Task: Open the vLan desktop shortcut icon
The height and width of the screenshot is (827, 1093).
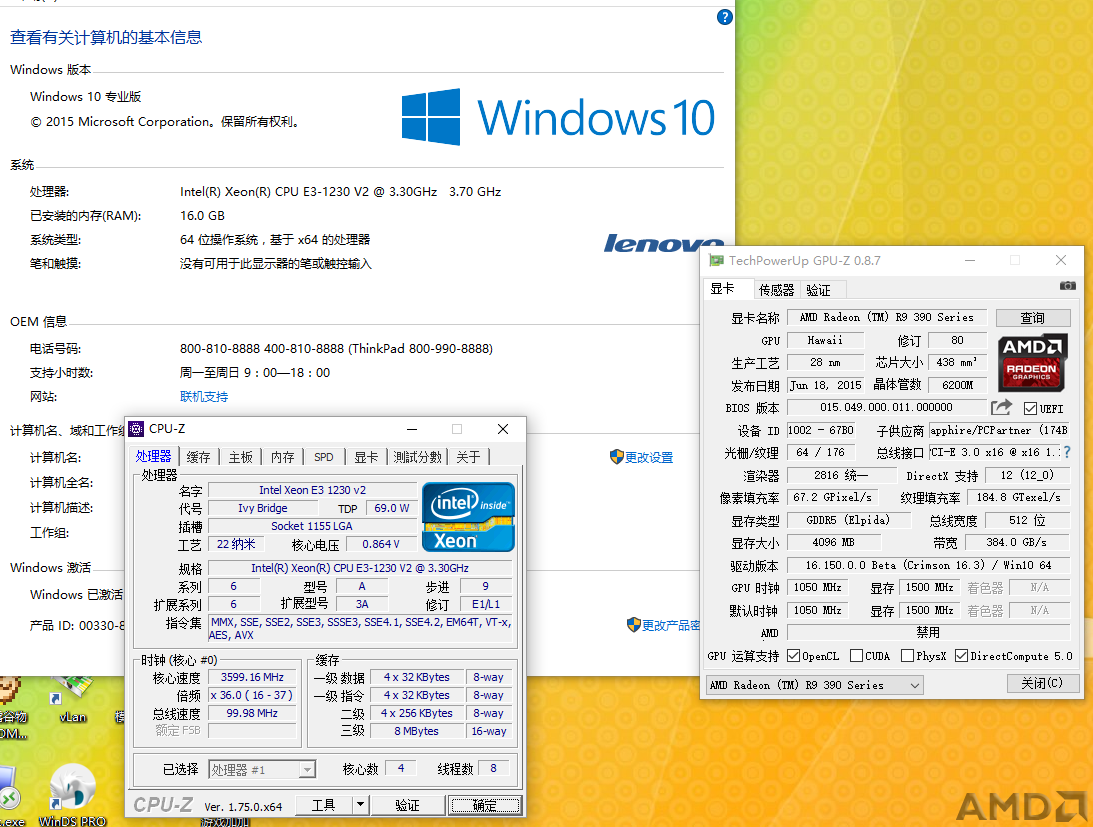Action: [x=72, y=699]
